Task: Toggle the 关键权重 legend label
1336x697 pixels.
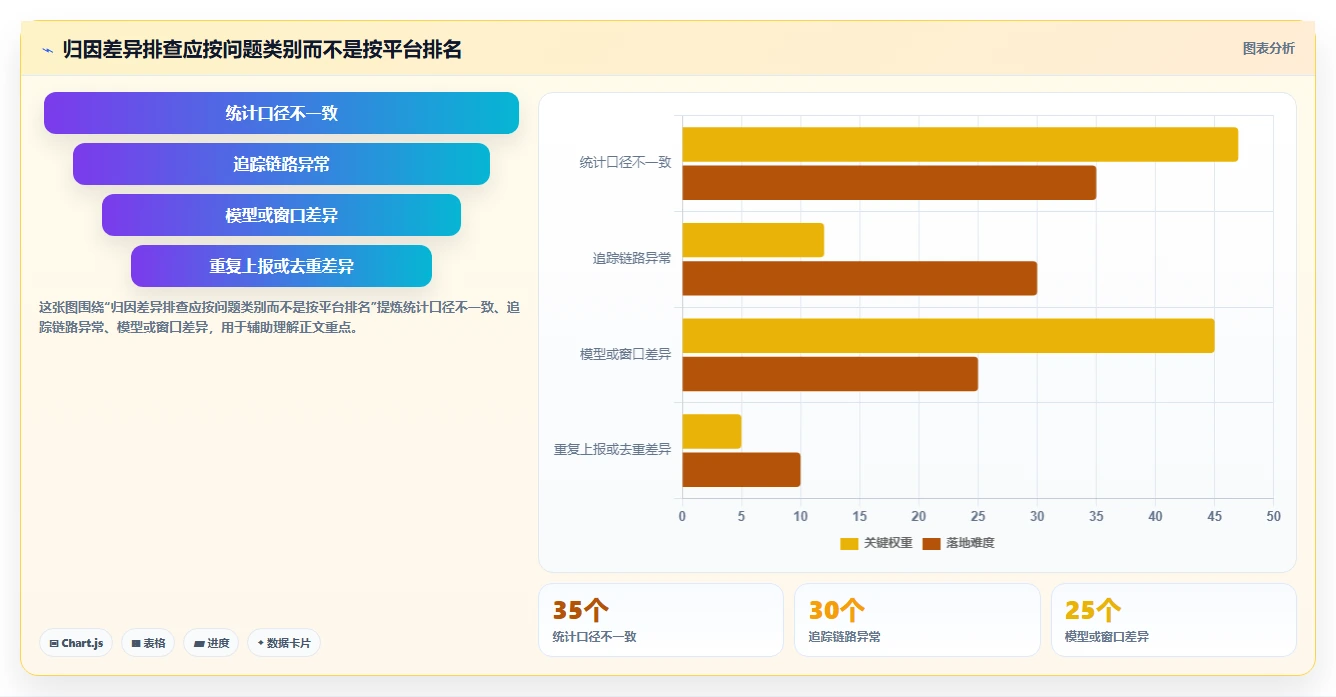Action: point(888,543)
